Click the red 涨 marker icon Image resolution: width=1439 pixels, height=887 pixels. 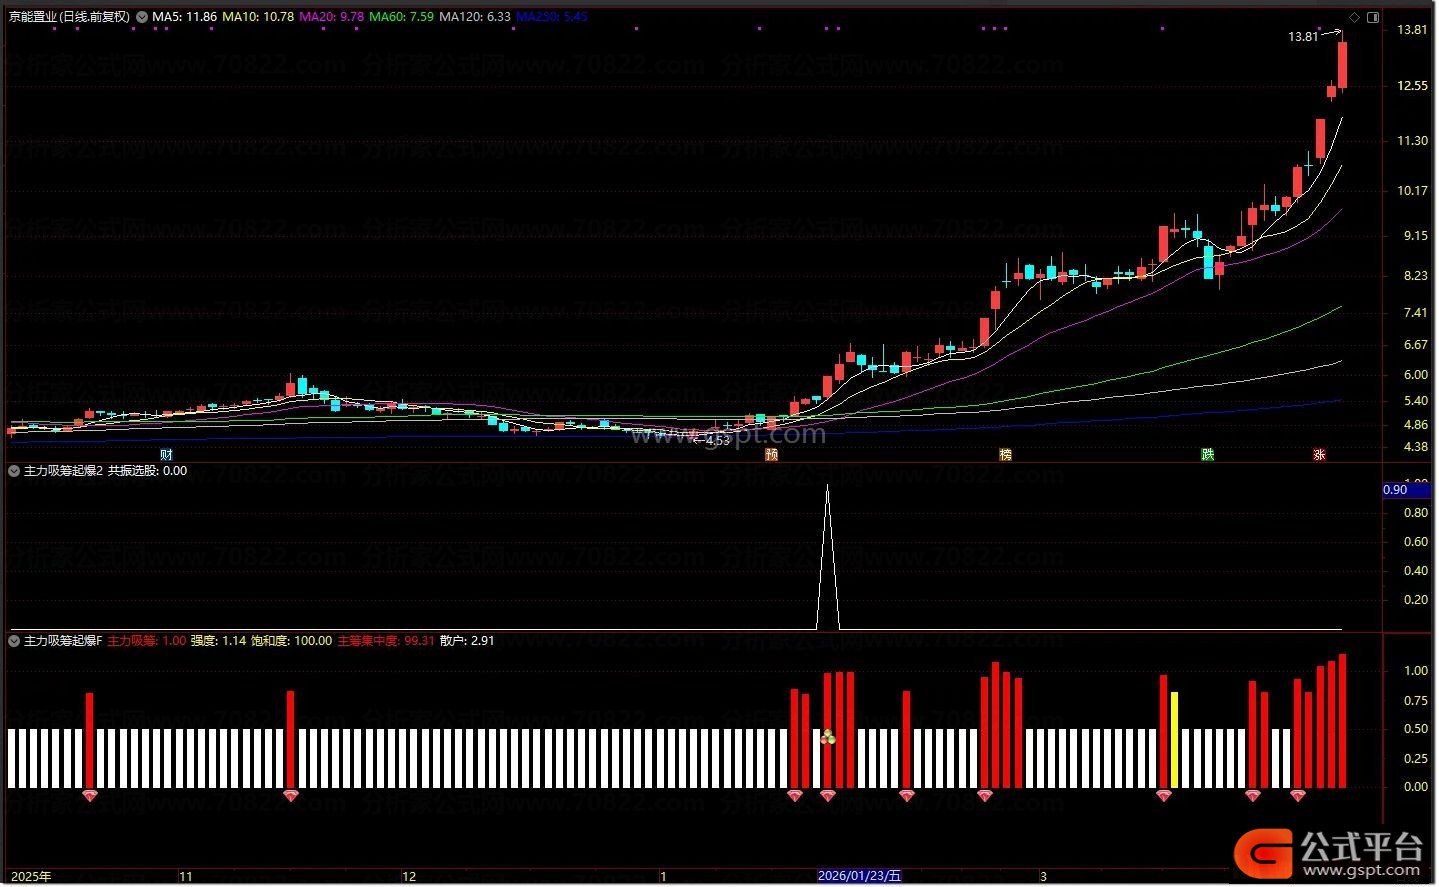tap(1319, 454)
